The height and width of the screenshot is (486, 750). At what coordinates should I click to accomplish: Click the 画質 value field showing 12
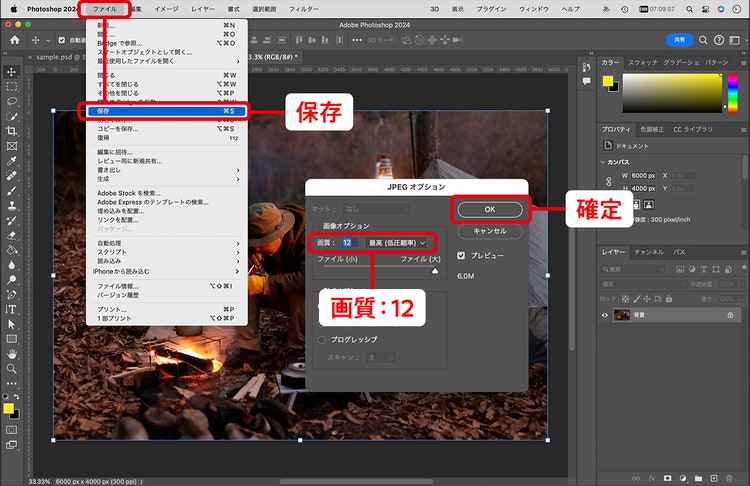coord(349,243)
